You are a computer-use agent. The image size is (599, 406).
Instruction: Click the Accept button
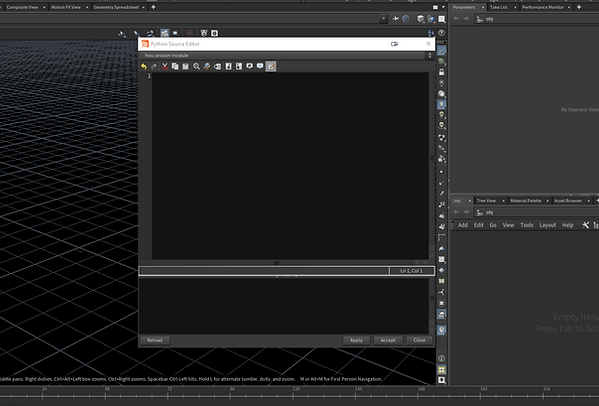(388, 340)
